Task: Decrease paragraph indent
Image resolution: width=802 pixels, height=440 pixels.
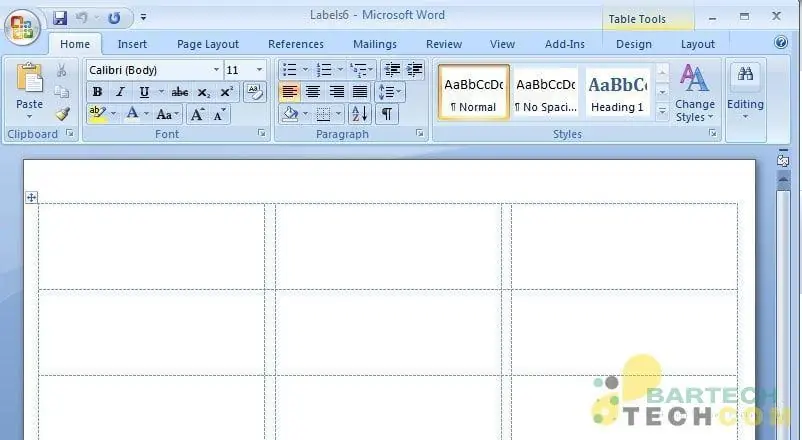Action: pos(392,70)
